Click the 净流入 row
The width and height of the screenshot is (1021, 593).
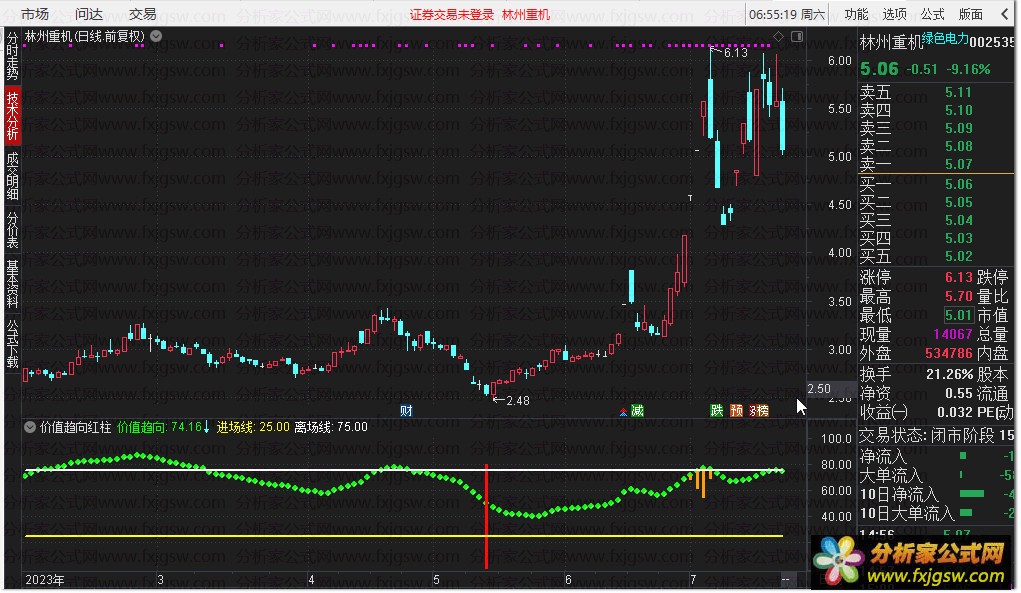click(x=936, y=456)
